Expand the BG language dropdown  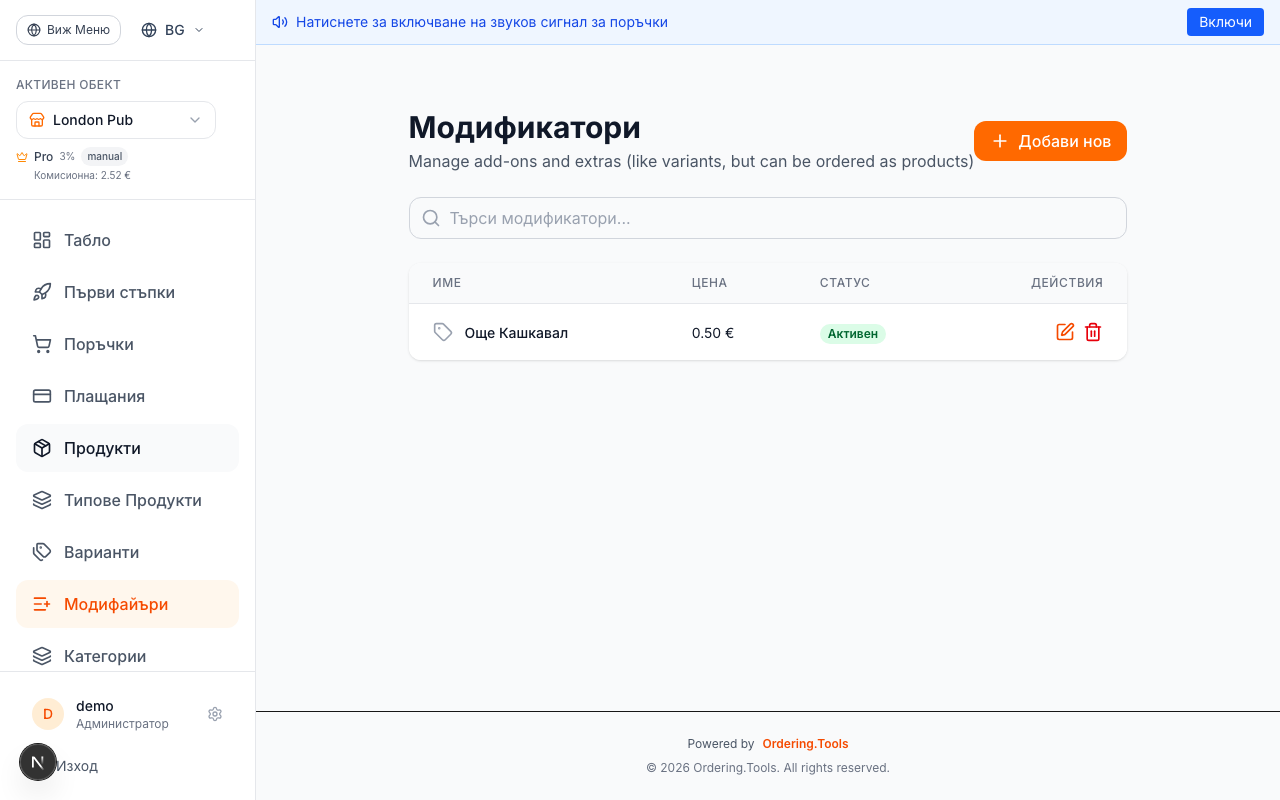(x=171, y=29)
